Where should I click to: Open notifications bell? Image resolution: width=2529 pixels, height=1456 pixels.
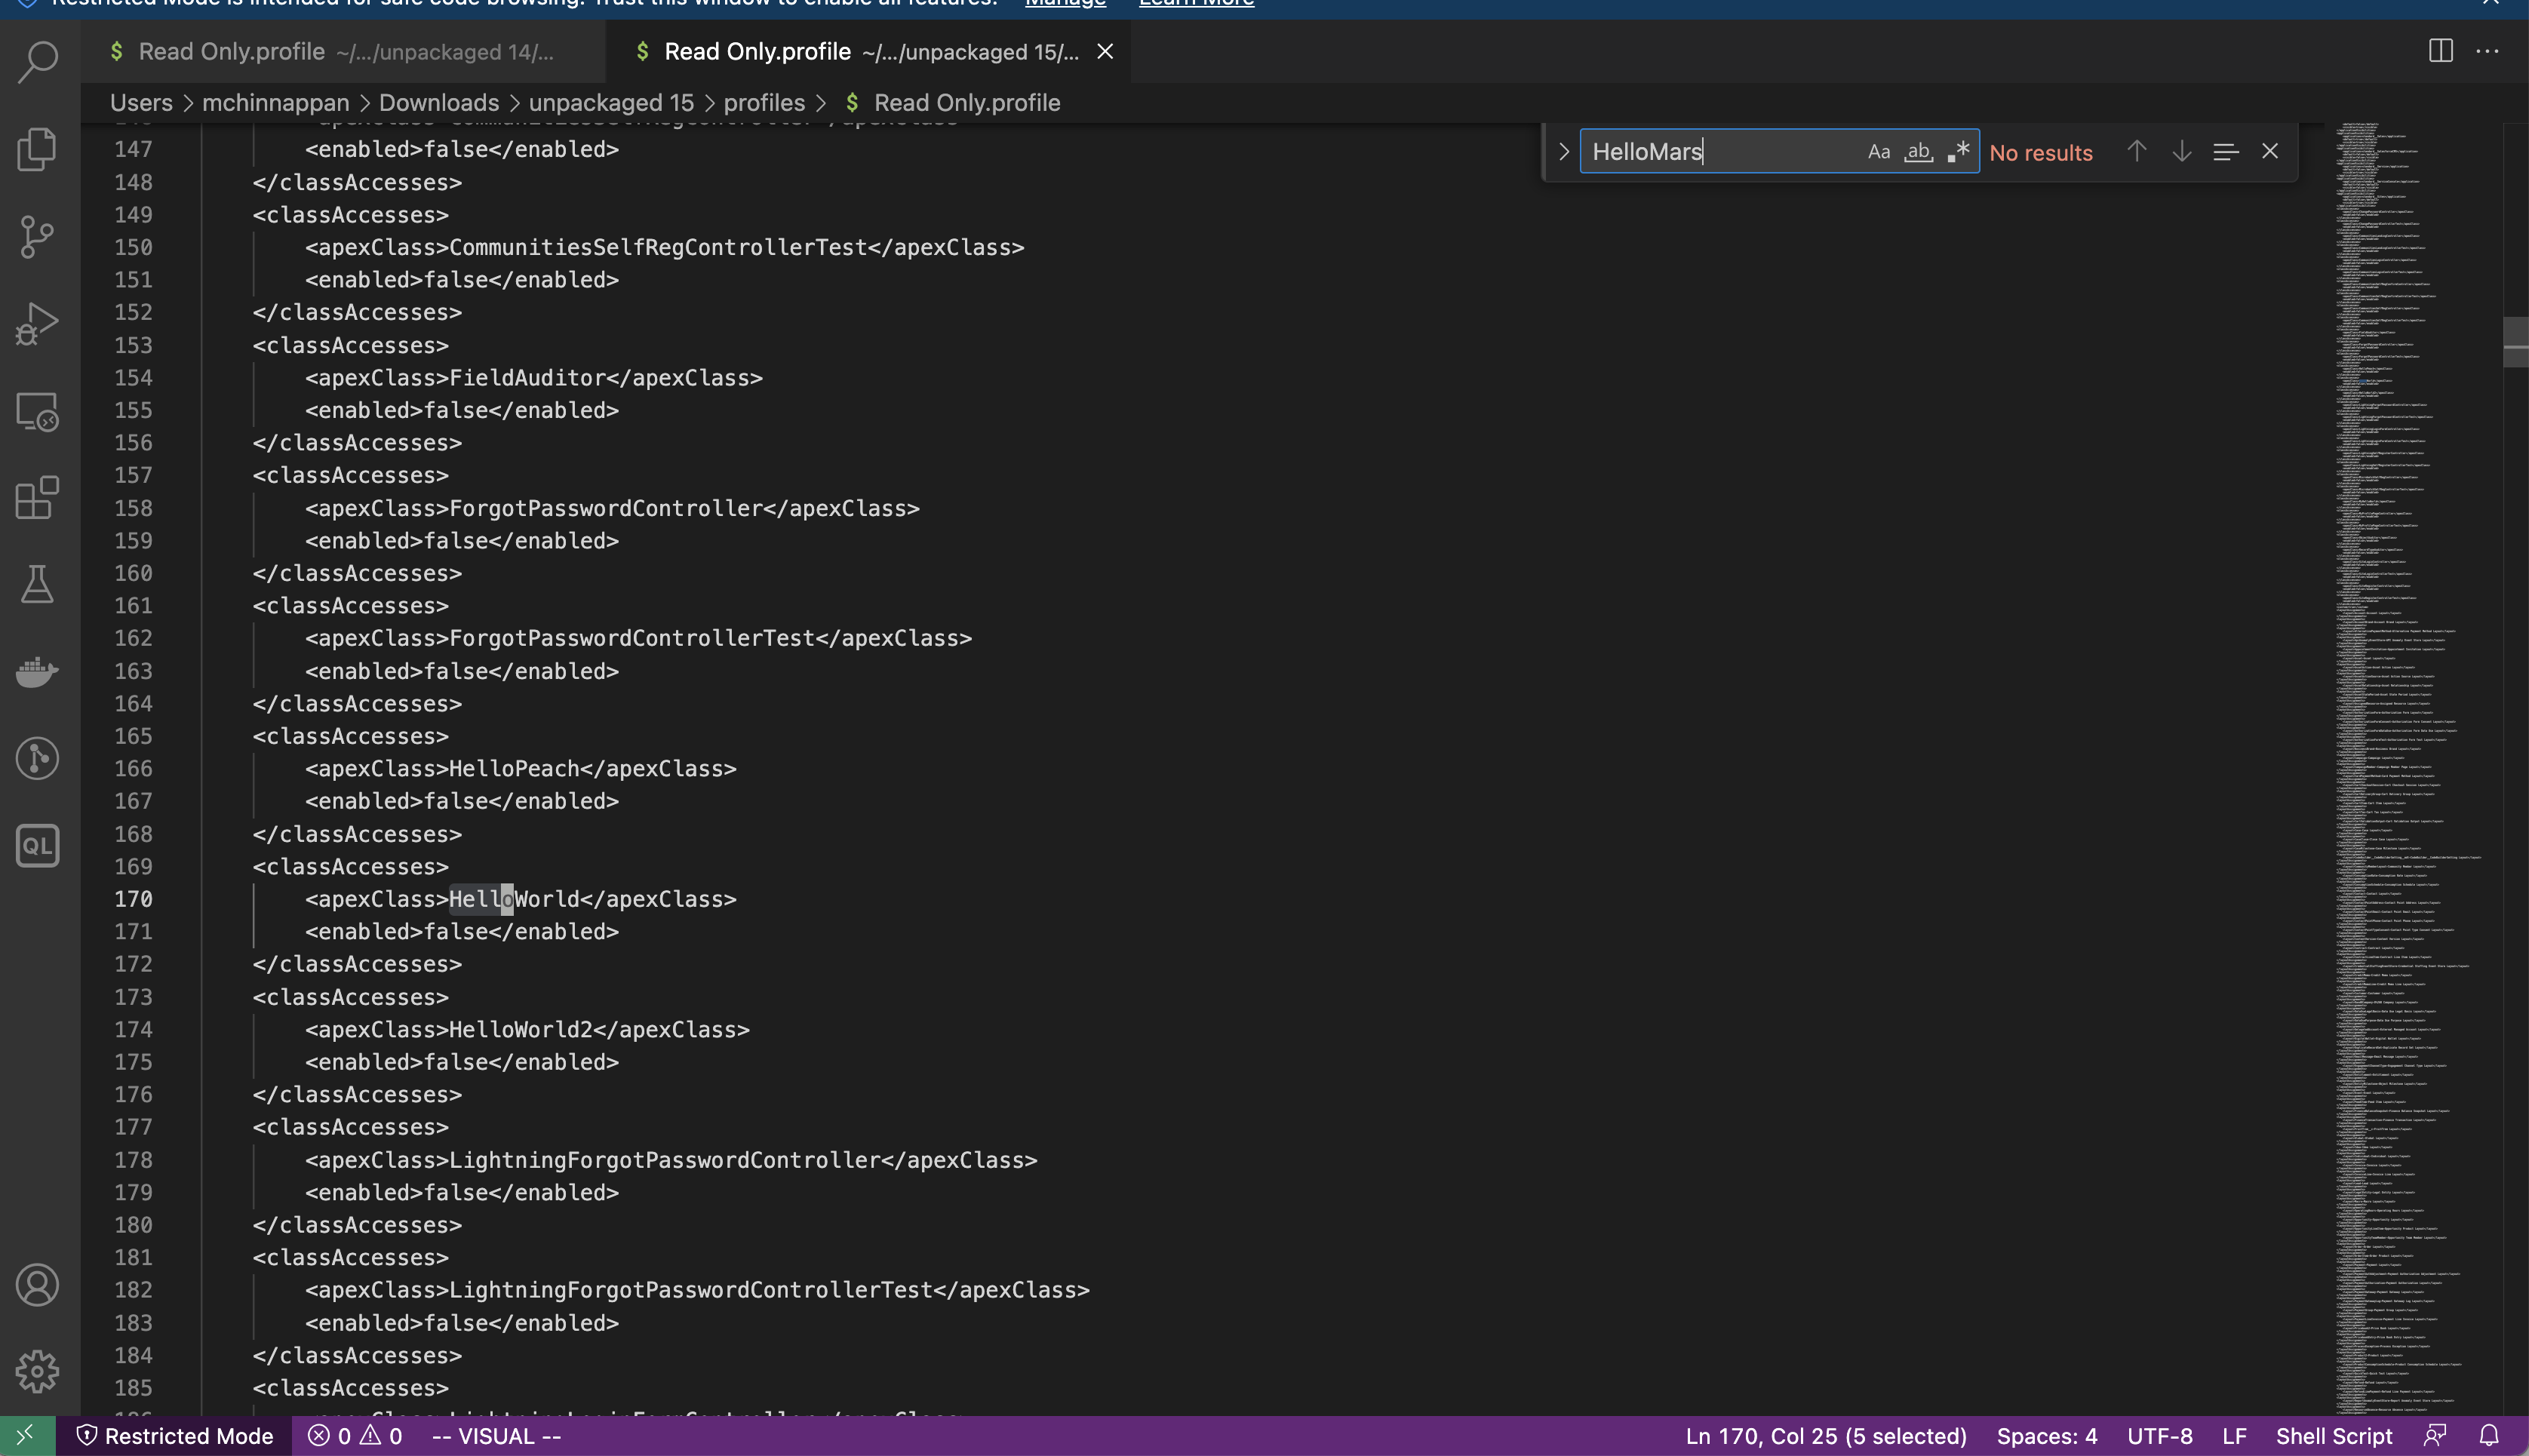click(2489, 1436)
